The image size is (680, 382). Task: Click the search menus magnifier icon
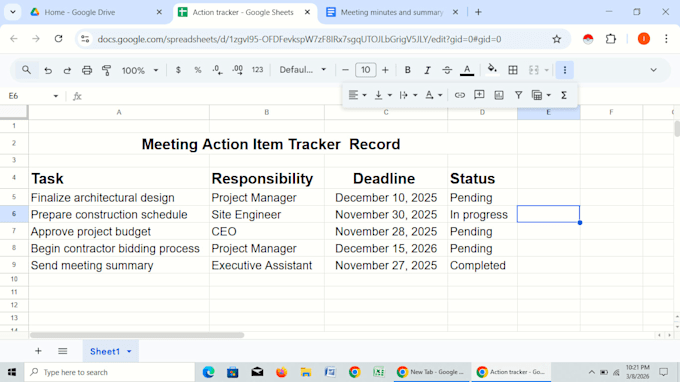click(x=26, y=70)
